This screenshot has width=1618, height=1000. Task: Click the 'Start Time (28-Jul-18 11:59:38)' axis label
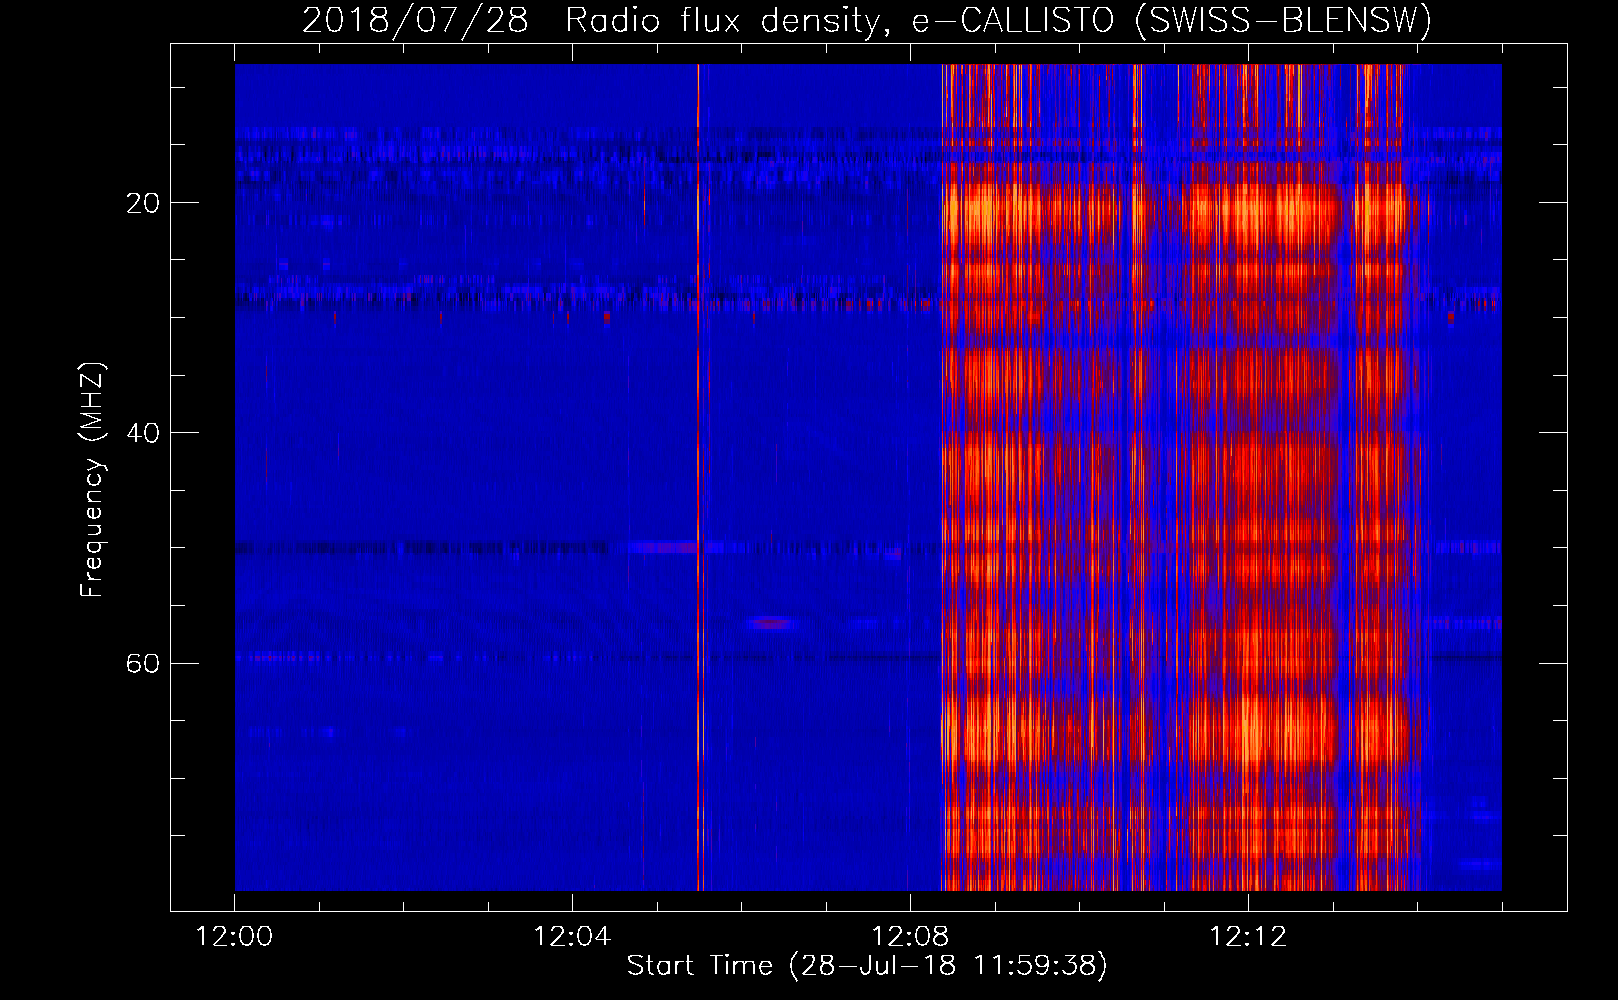(x=867, y=966)
